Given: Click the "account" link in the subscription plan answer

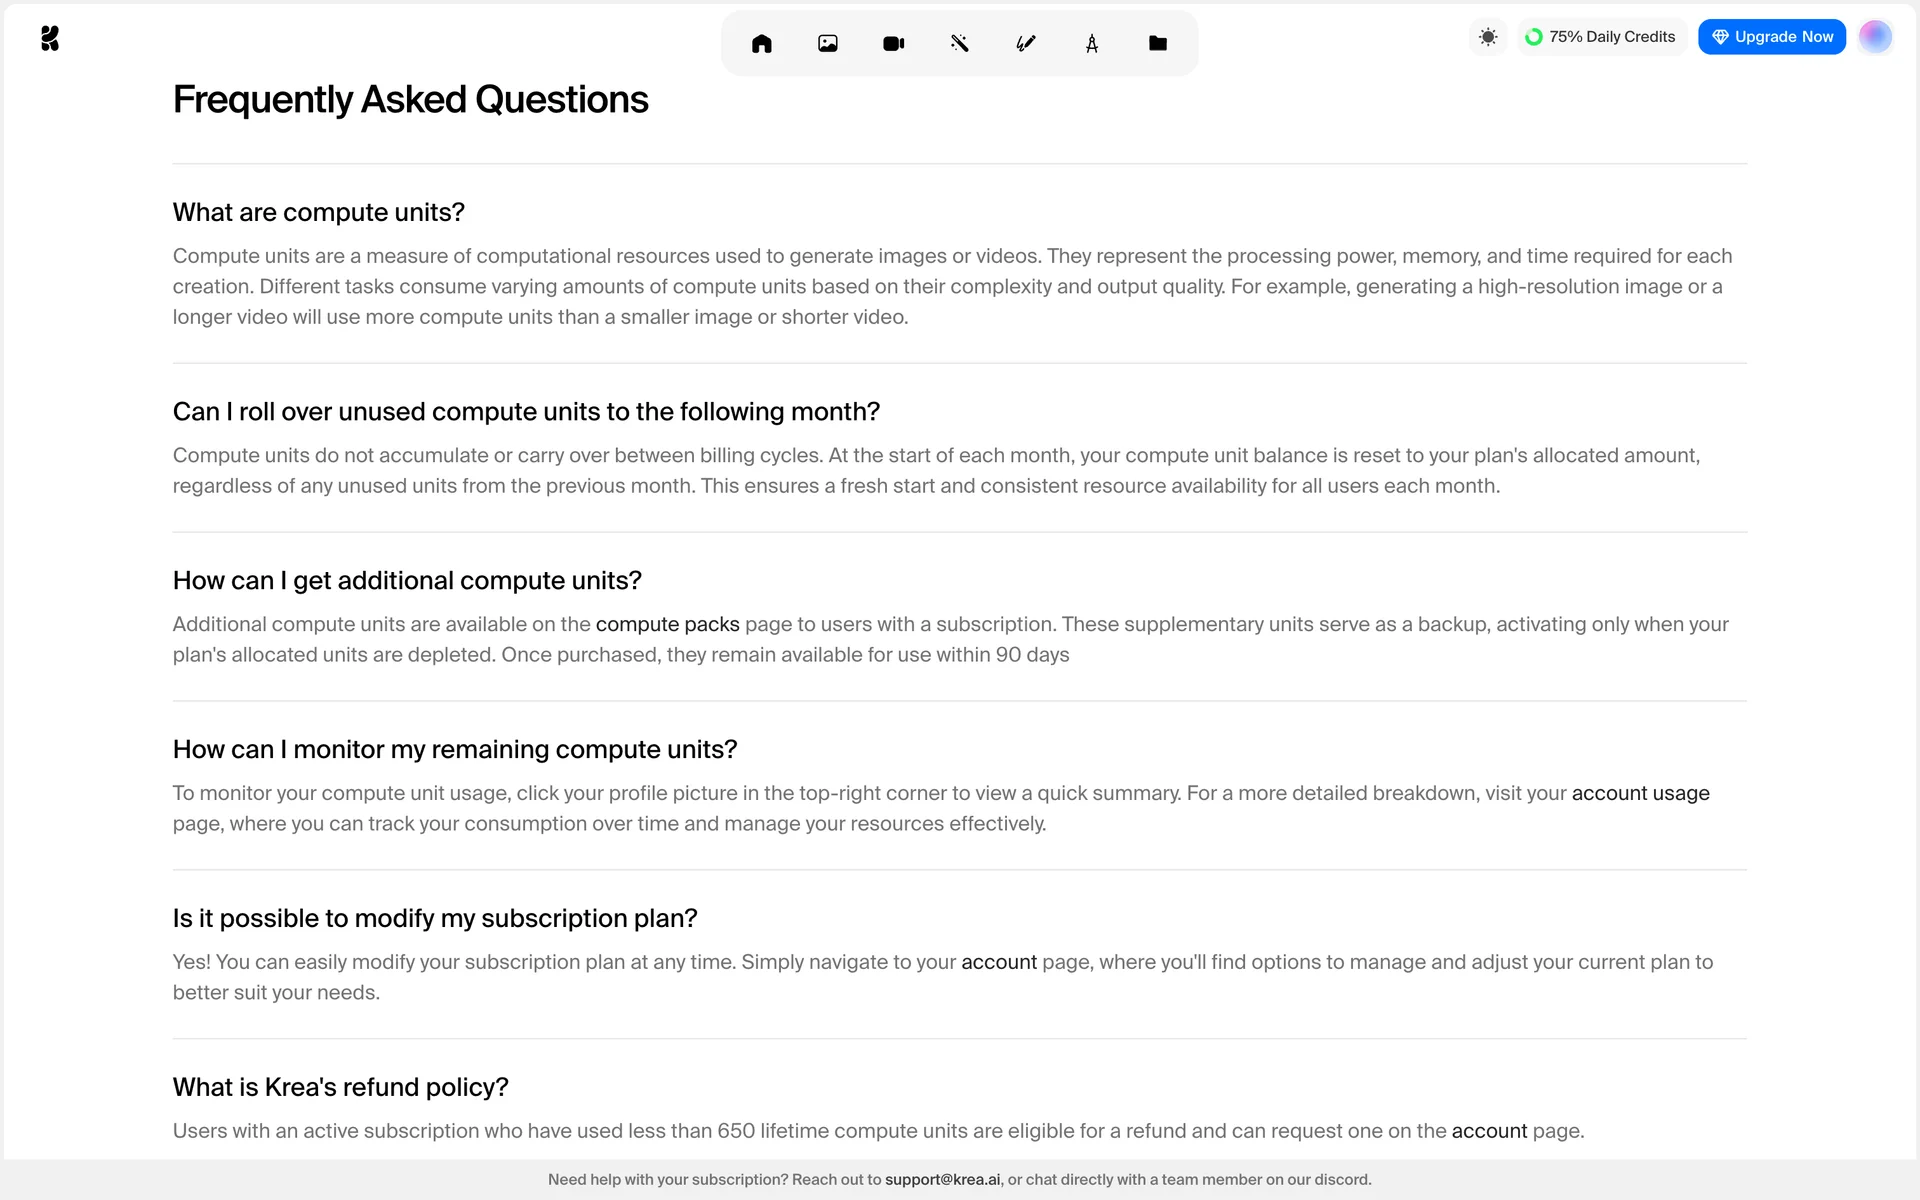Looking at the screenshot, I should pos(998,962).
